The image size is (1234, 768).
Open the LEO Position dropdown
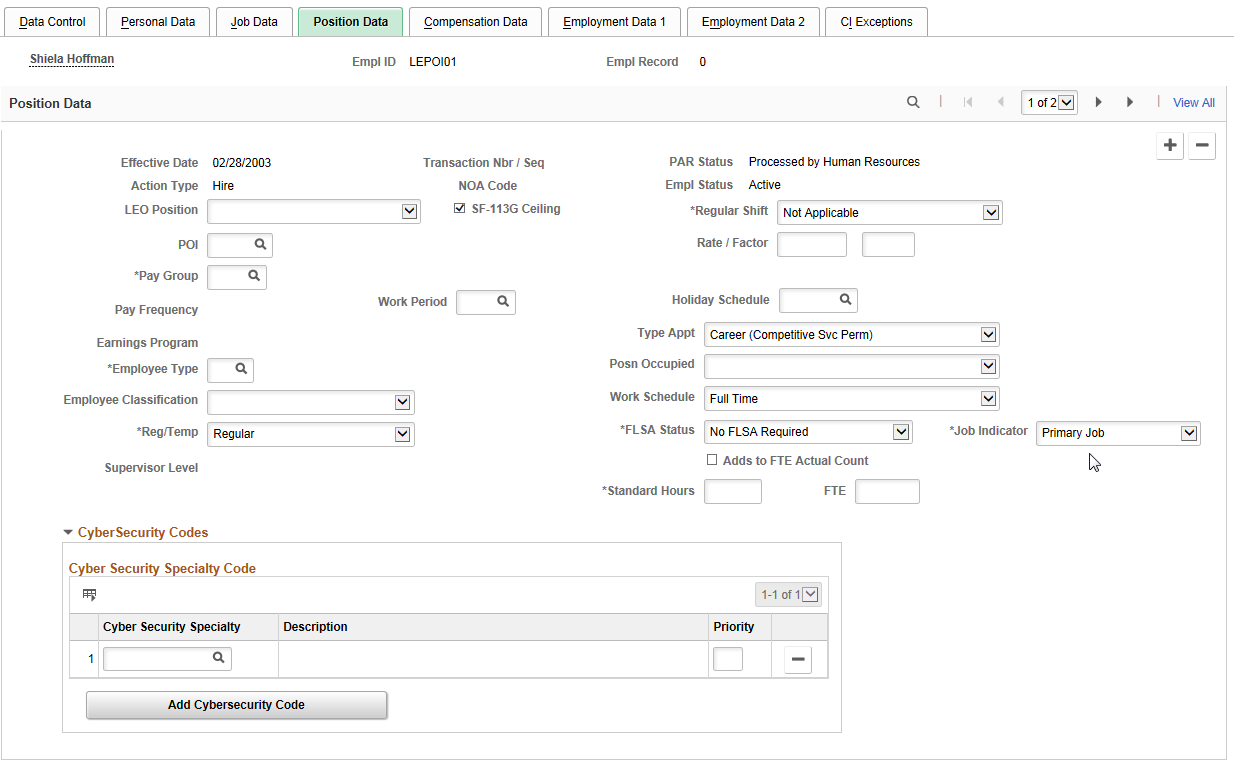click(x=313, y=211)
